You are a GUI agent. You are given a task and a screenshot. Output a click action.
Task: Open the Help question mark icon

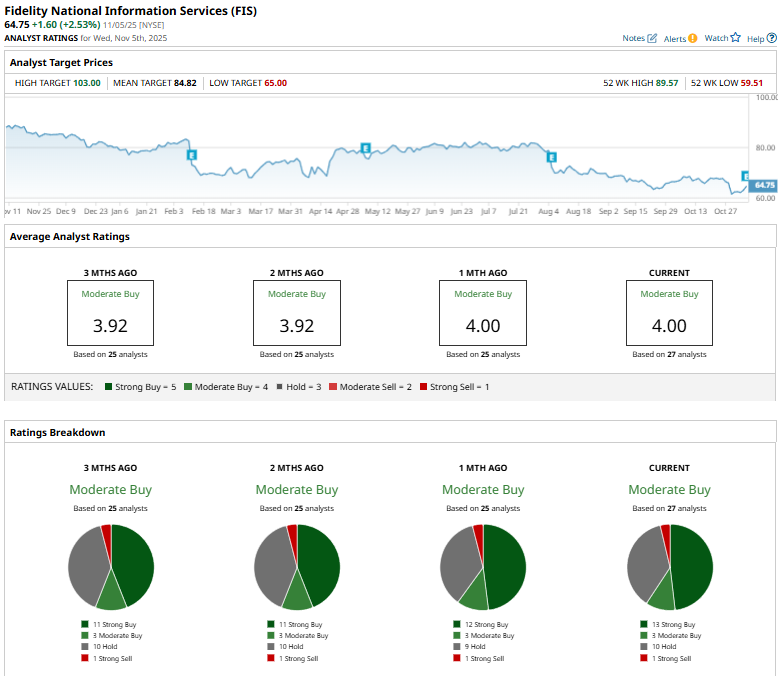771,38
